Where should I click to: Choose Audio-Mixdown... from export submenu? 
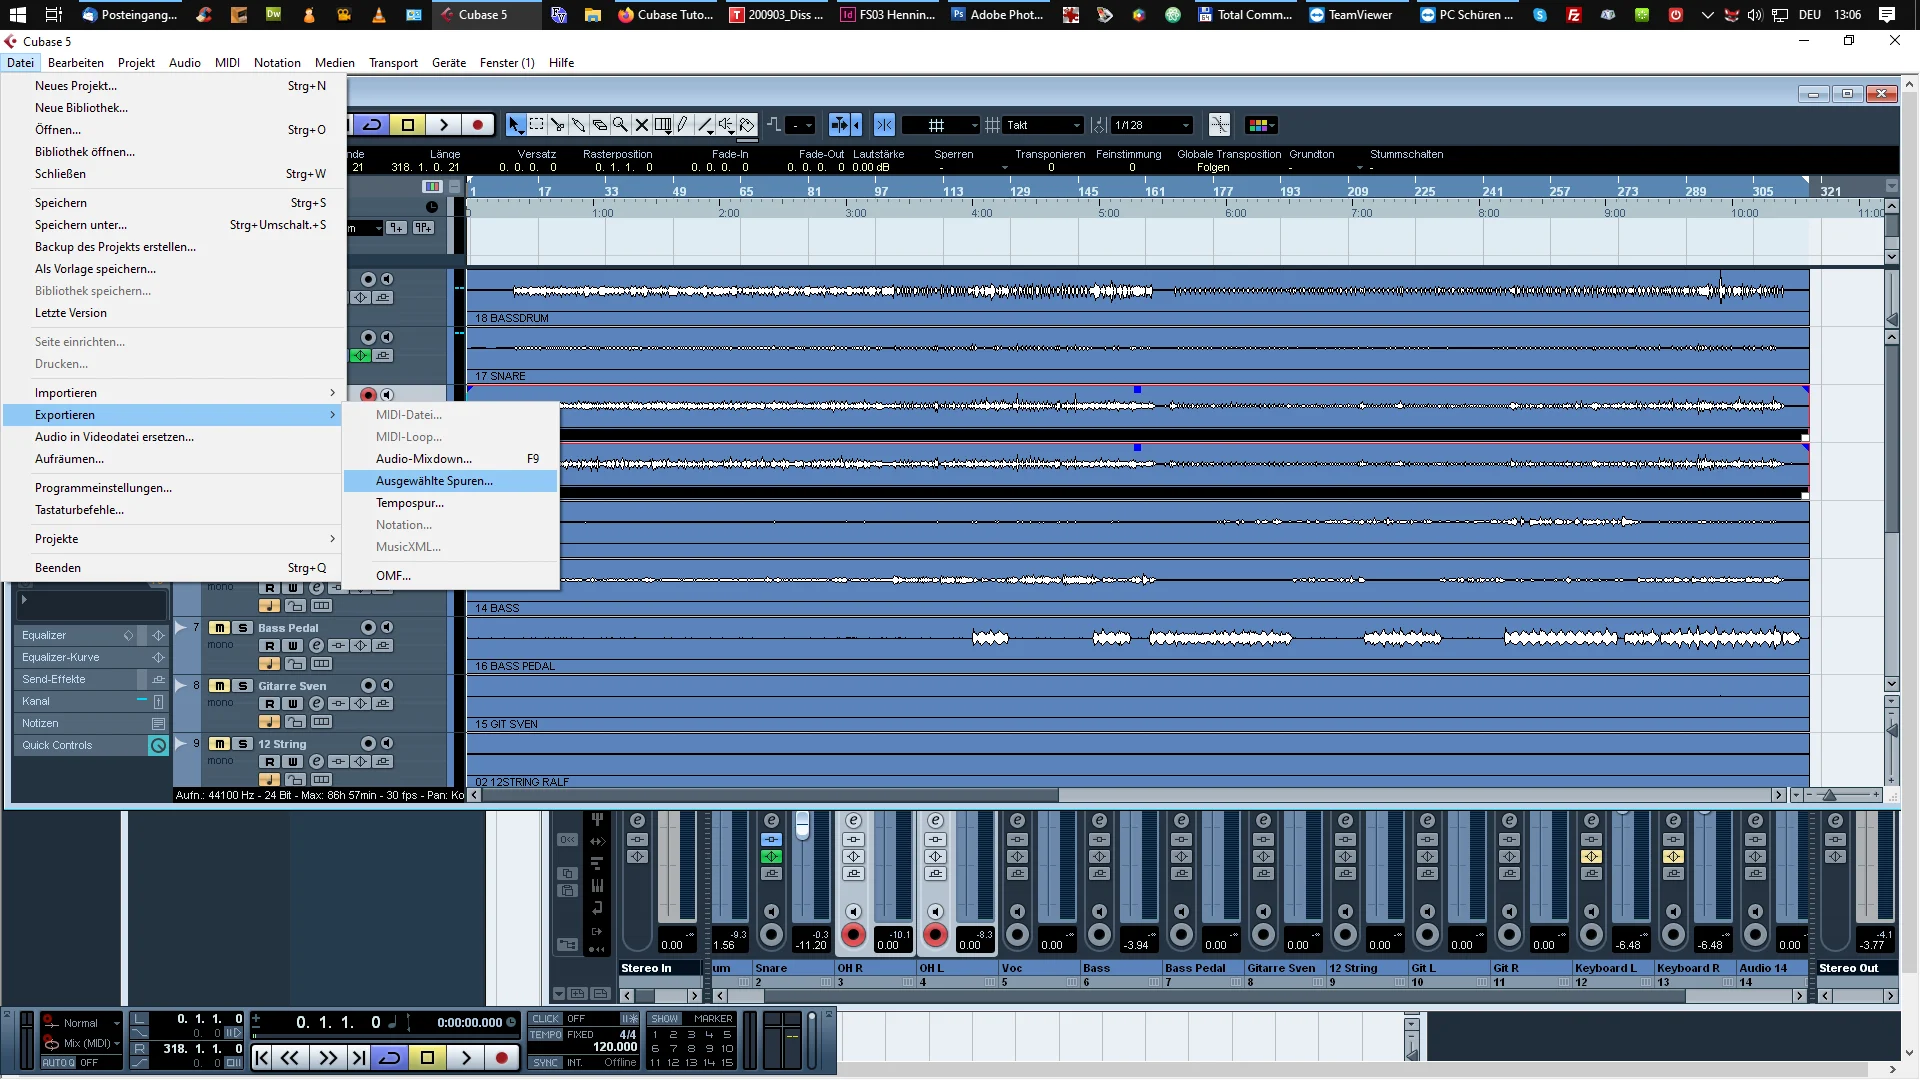click(450, 459)
